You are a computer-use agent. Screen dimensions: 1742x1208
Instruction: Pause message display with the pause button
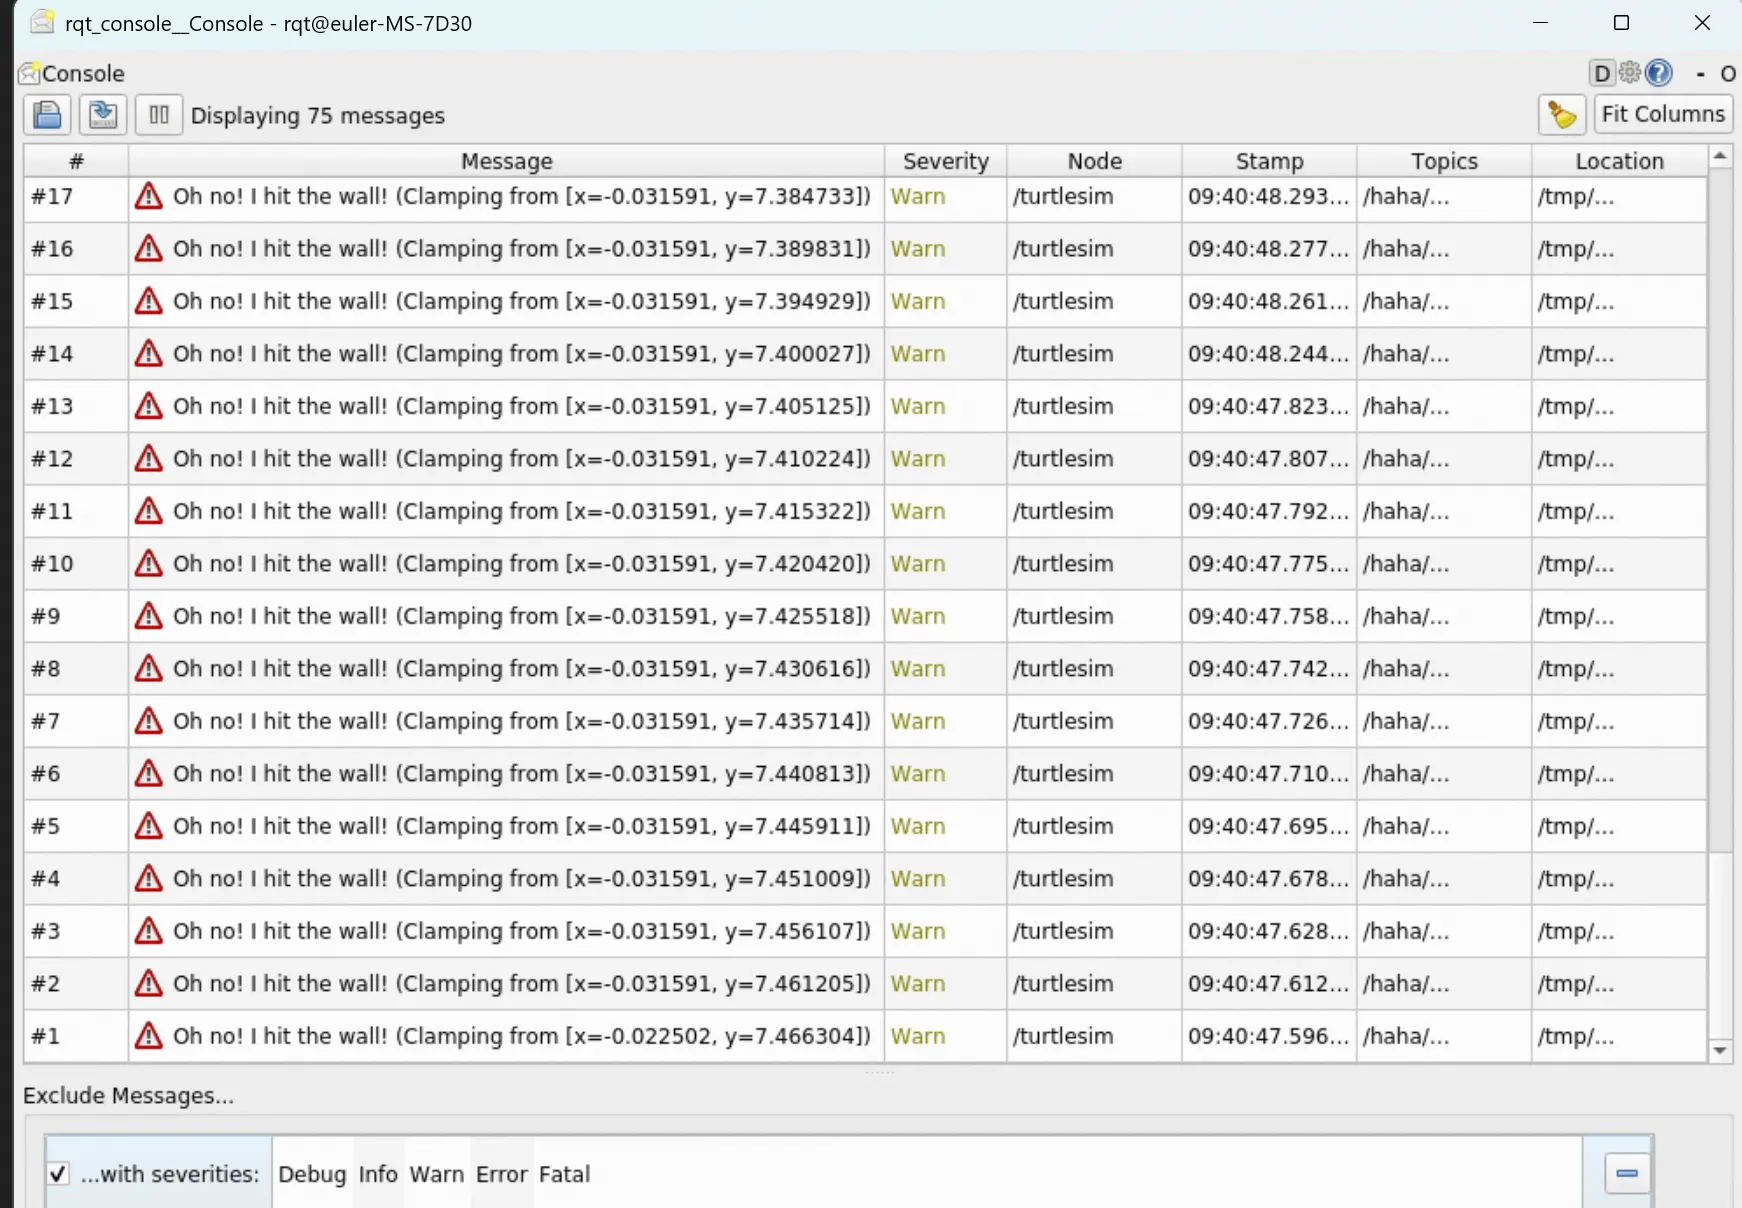159,115
